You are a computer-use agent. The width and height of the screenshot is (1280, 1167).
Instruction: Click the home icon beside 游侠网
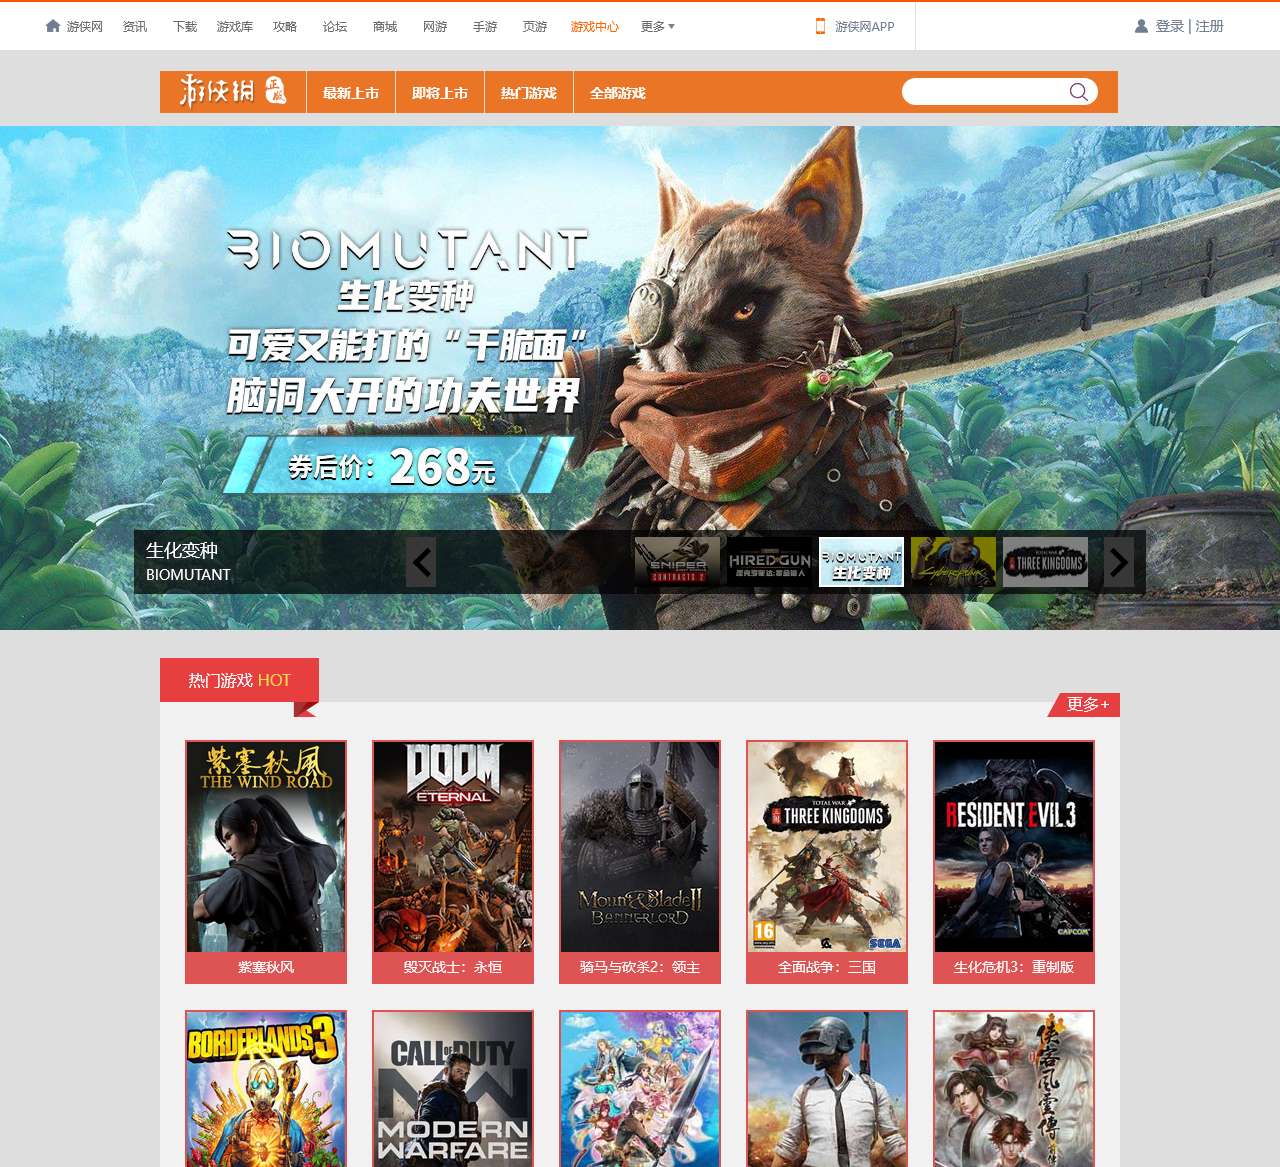coord(53,26)
